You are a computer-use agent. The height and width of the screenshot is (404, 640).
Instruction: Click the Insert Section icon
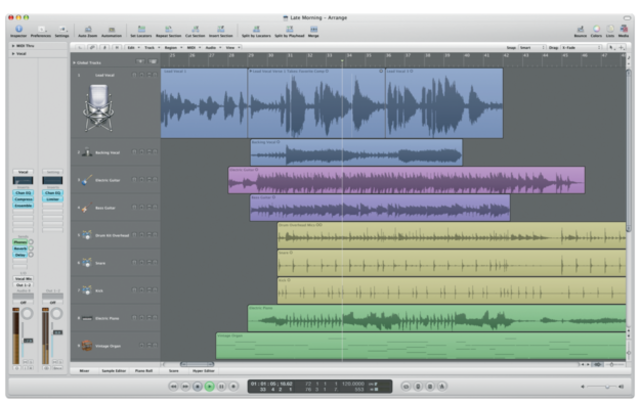[x=221, y=29]
